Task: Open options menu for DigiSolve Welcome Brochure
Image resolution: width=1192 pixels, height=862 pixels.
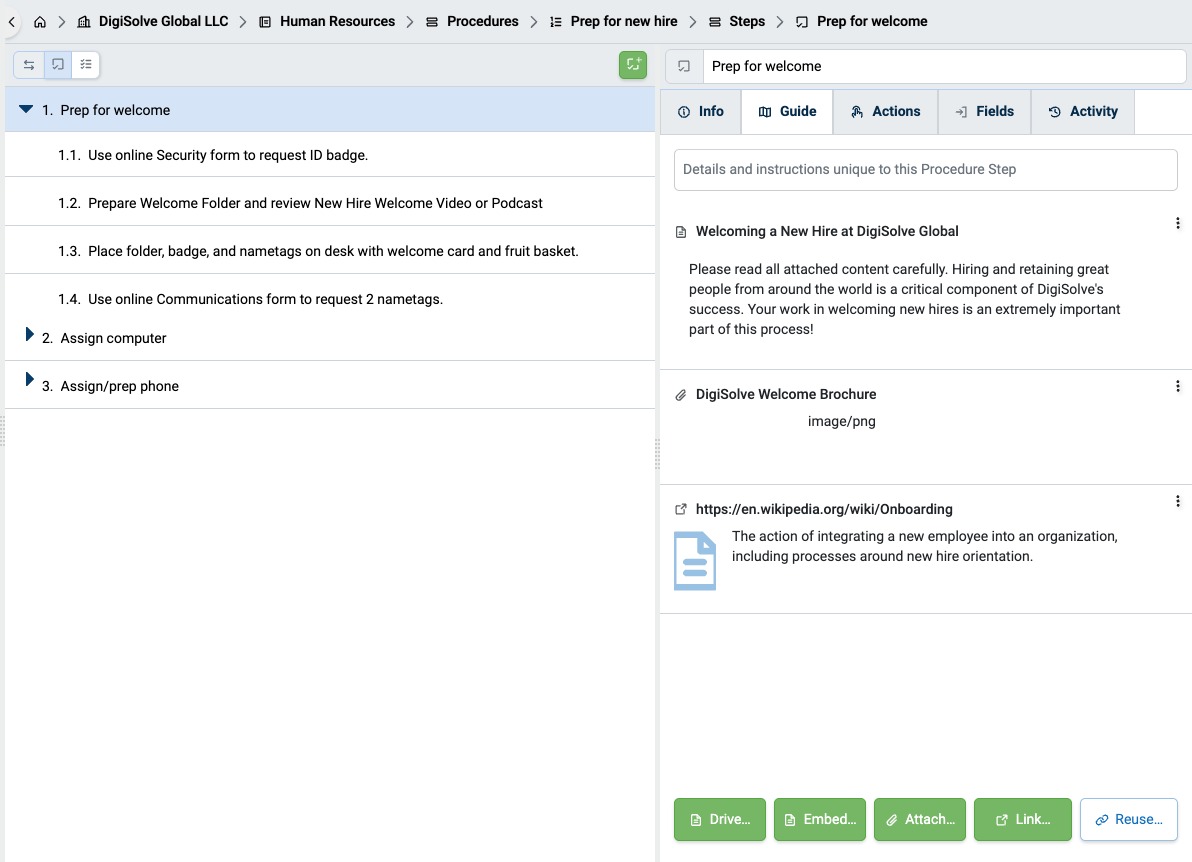Action: pyautogui.click(x=1178, y=386)
